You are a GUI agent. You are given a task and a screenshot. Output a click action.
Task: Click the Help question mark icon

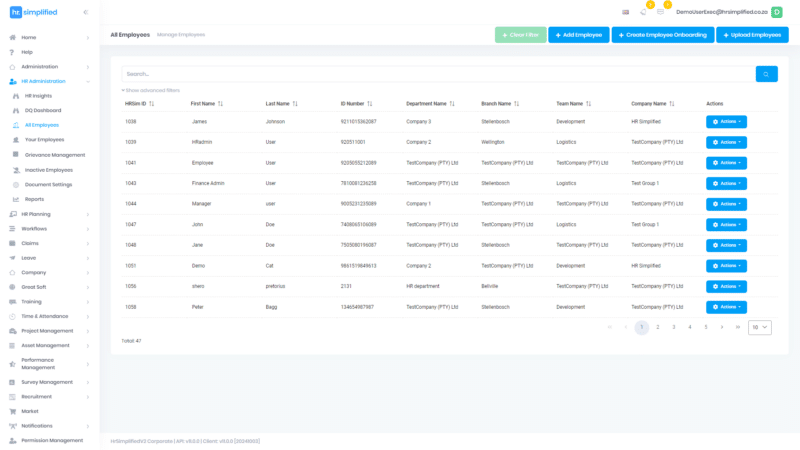12,52
